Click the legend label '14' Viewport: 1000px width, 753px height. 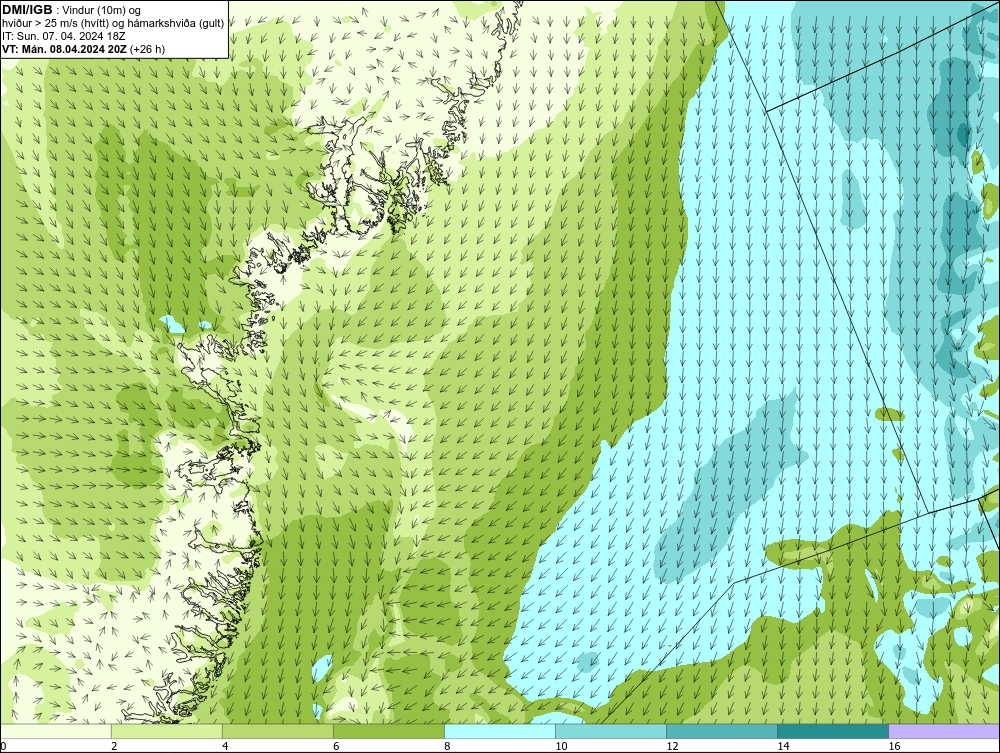pos(783,746)
